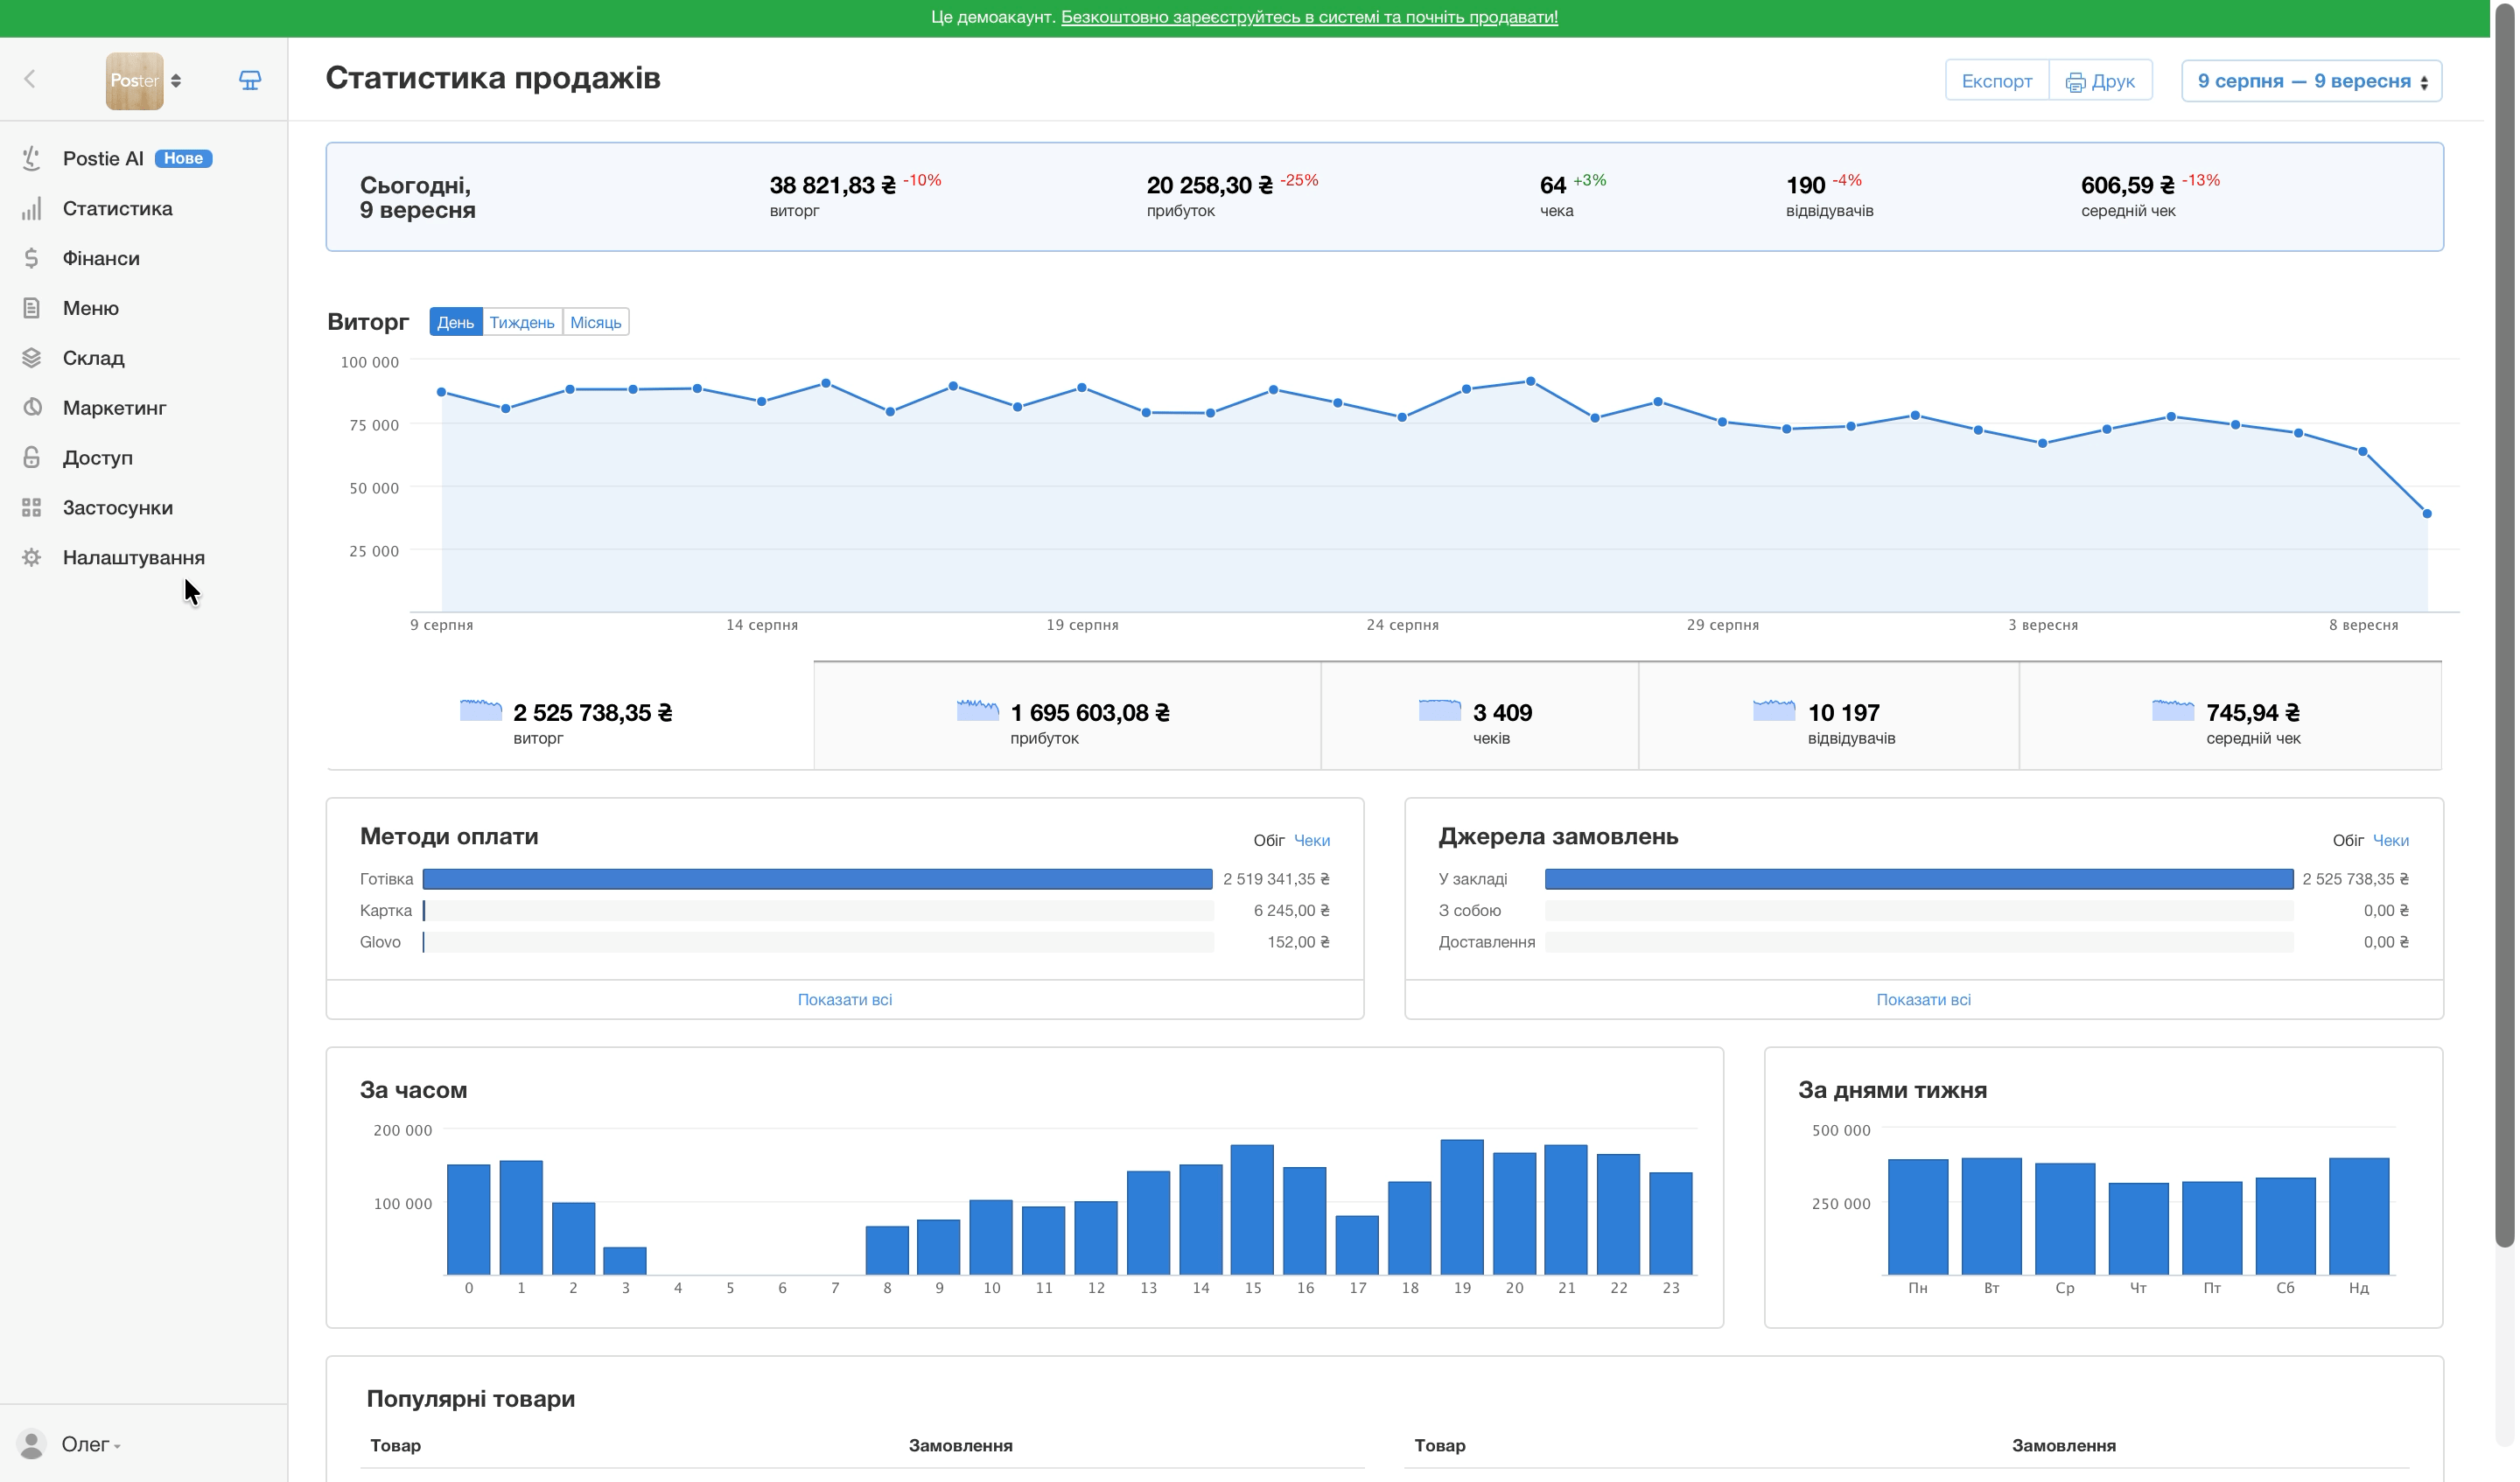Click the Налаштування gear icon
2520x1482 pixels.
point(32,557)
